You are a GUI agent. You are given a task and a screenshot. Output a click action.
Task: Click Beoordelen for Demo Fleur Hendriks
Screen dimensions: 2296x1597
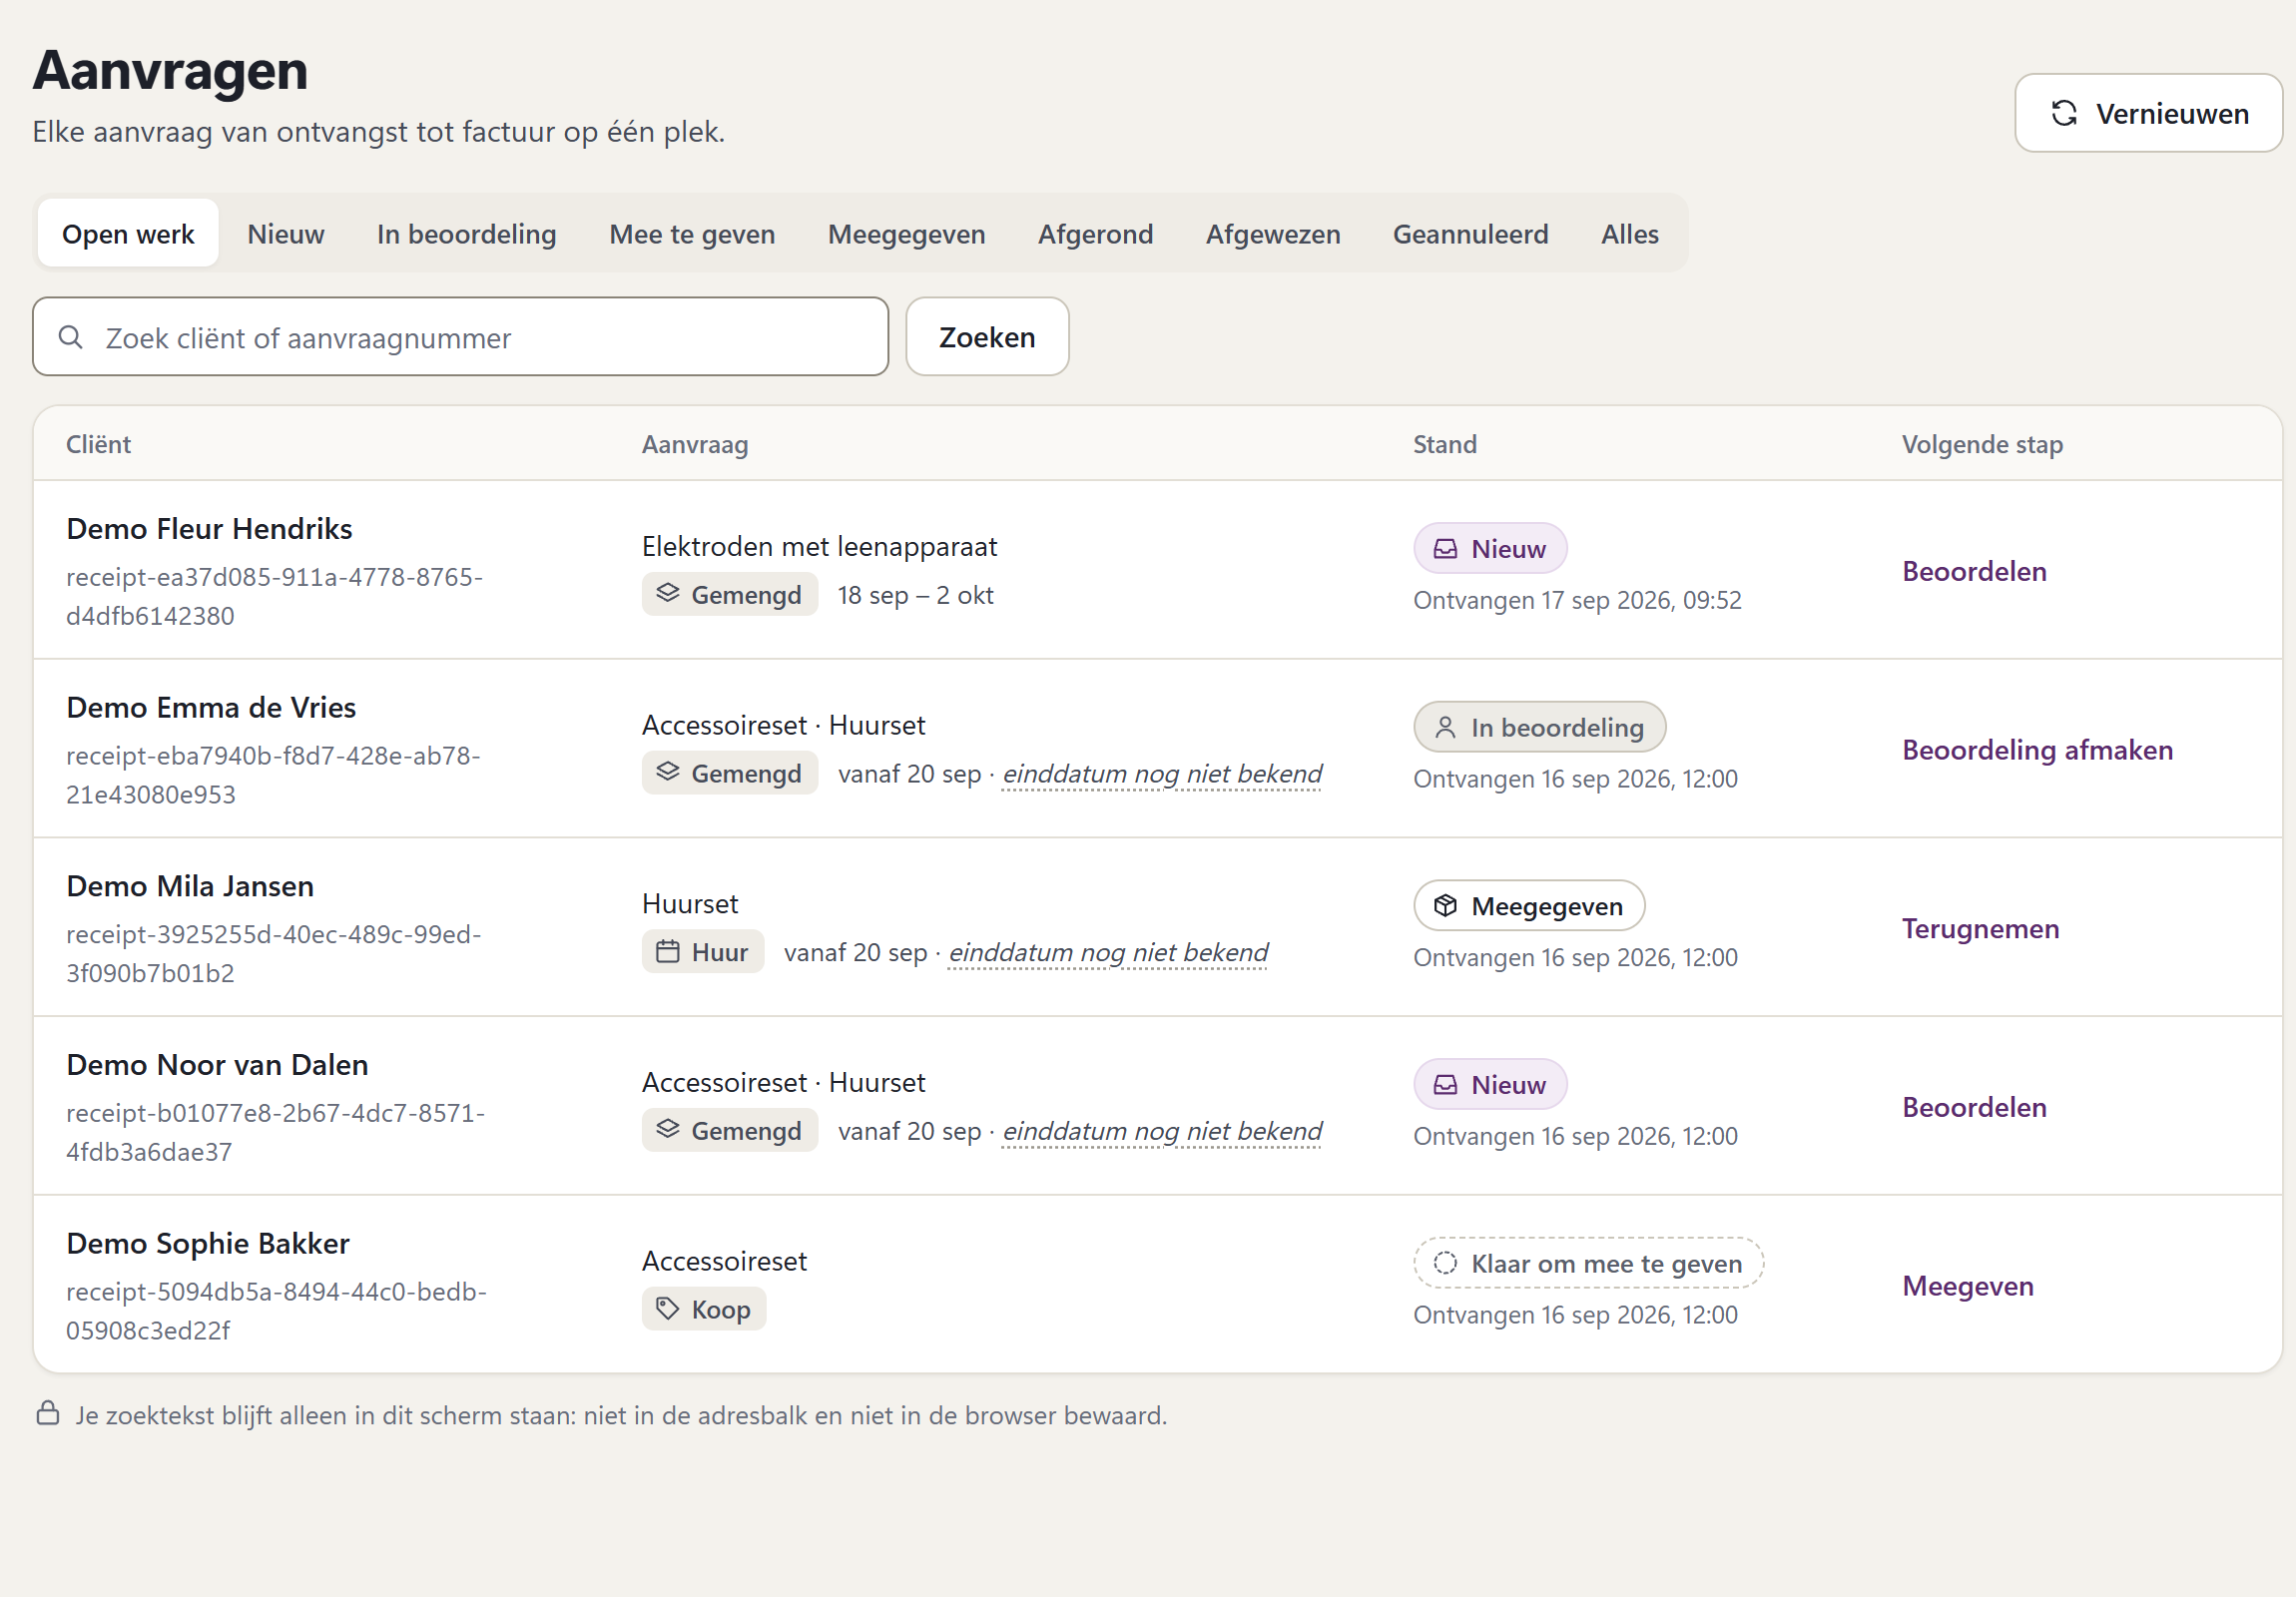coord(1974,571)
